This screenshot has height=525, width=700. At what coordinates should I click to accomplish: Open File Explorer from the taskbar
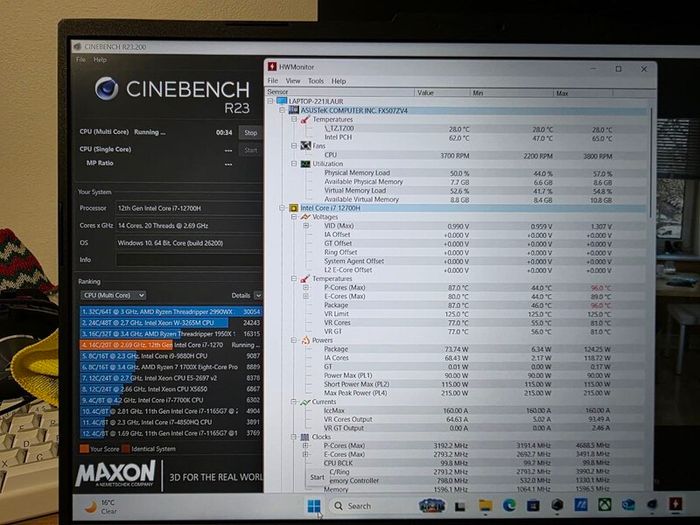[485, 505]
